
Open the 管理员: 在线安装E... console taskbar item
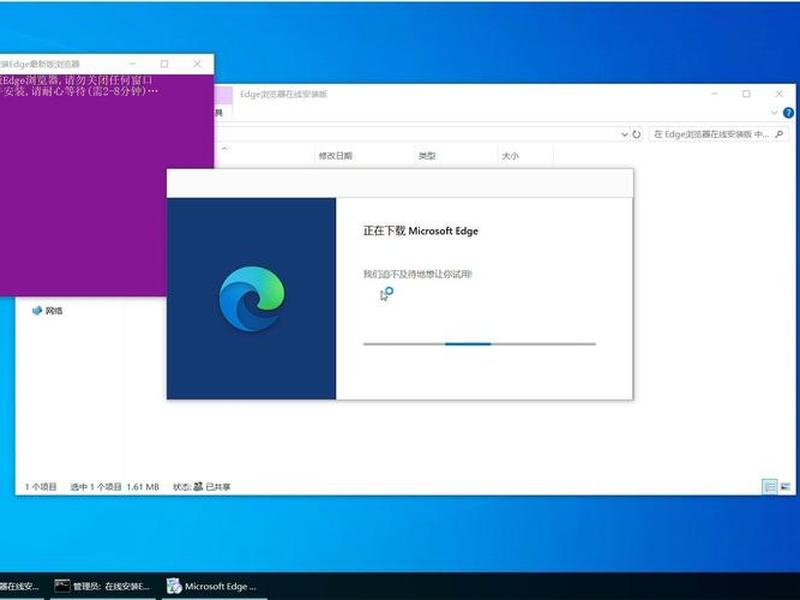pos(102,586)
